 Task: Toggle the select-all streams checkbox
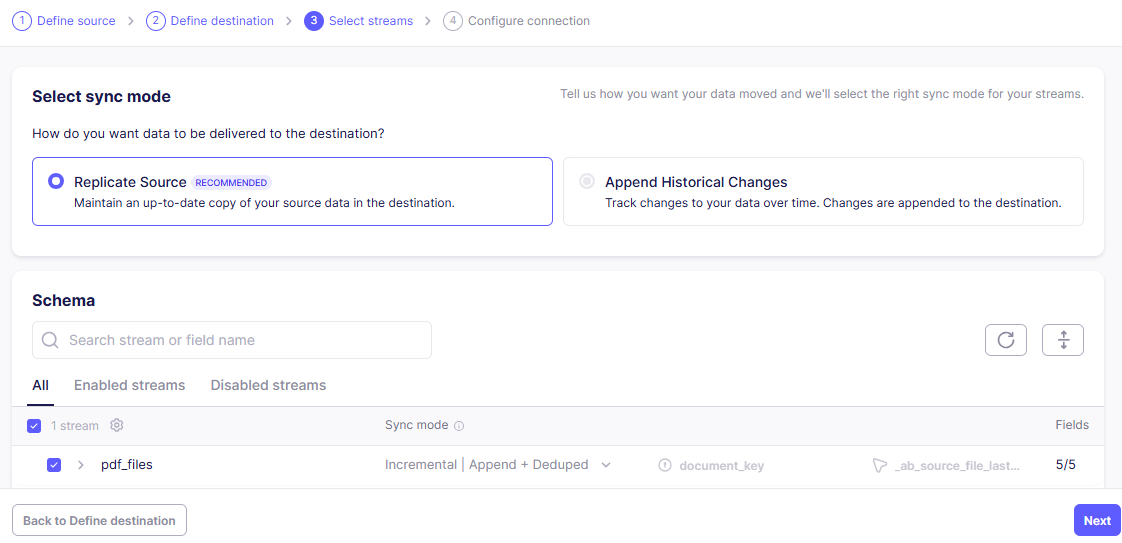[x=34, y=426]
